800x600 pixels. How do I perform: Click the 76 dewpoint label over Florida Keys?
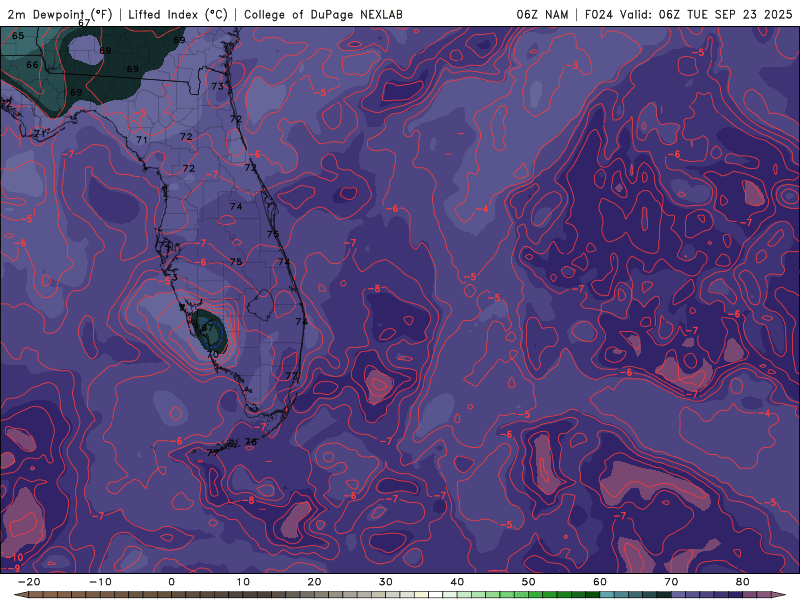coord(251,442)
